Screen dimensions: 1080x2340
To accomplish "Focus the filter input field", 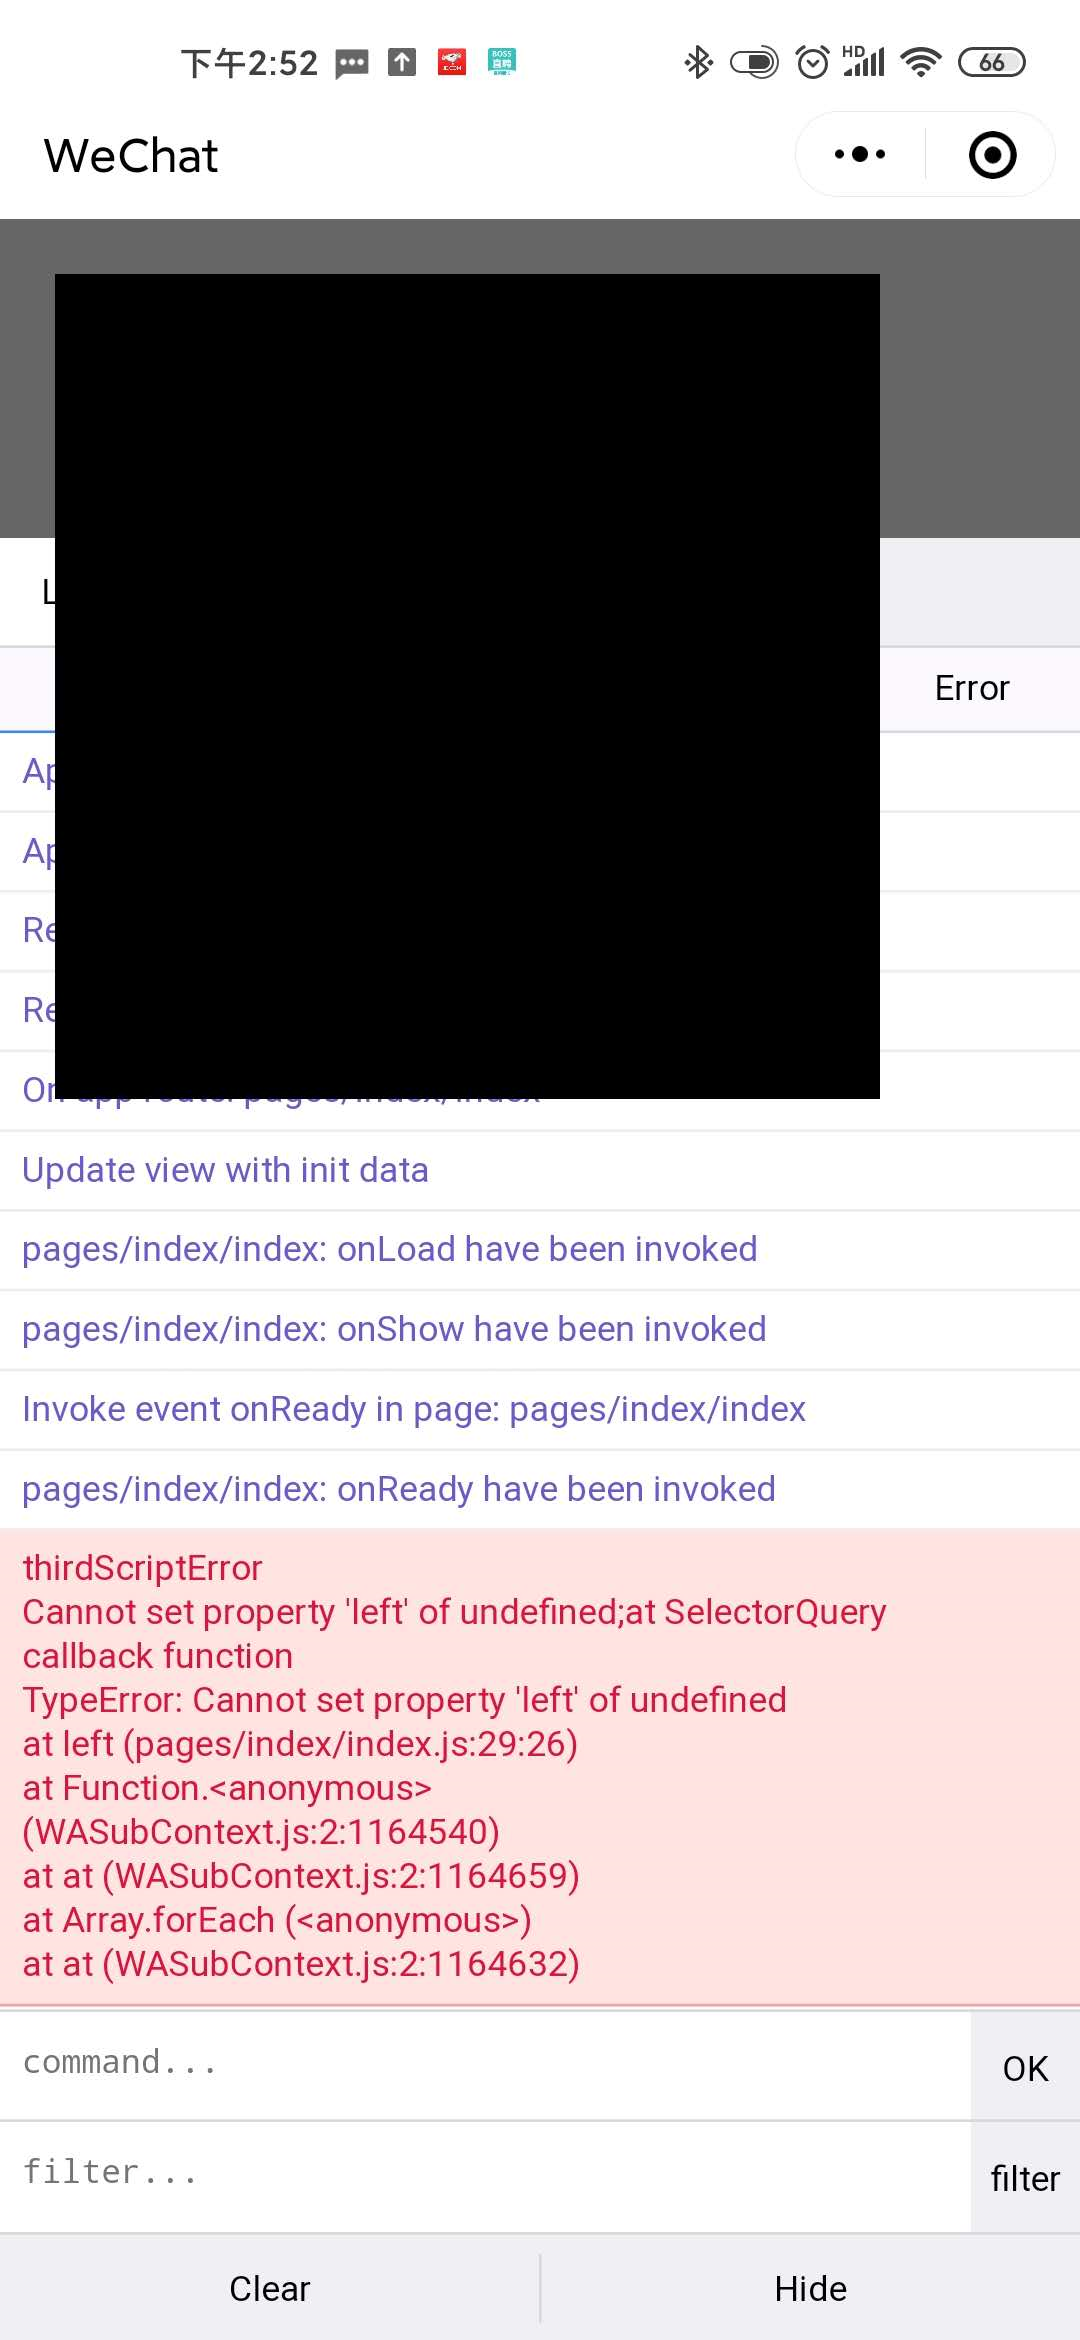I will 485,2176.
